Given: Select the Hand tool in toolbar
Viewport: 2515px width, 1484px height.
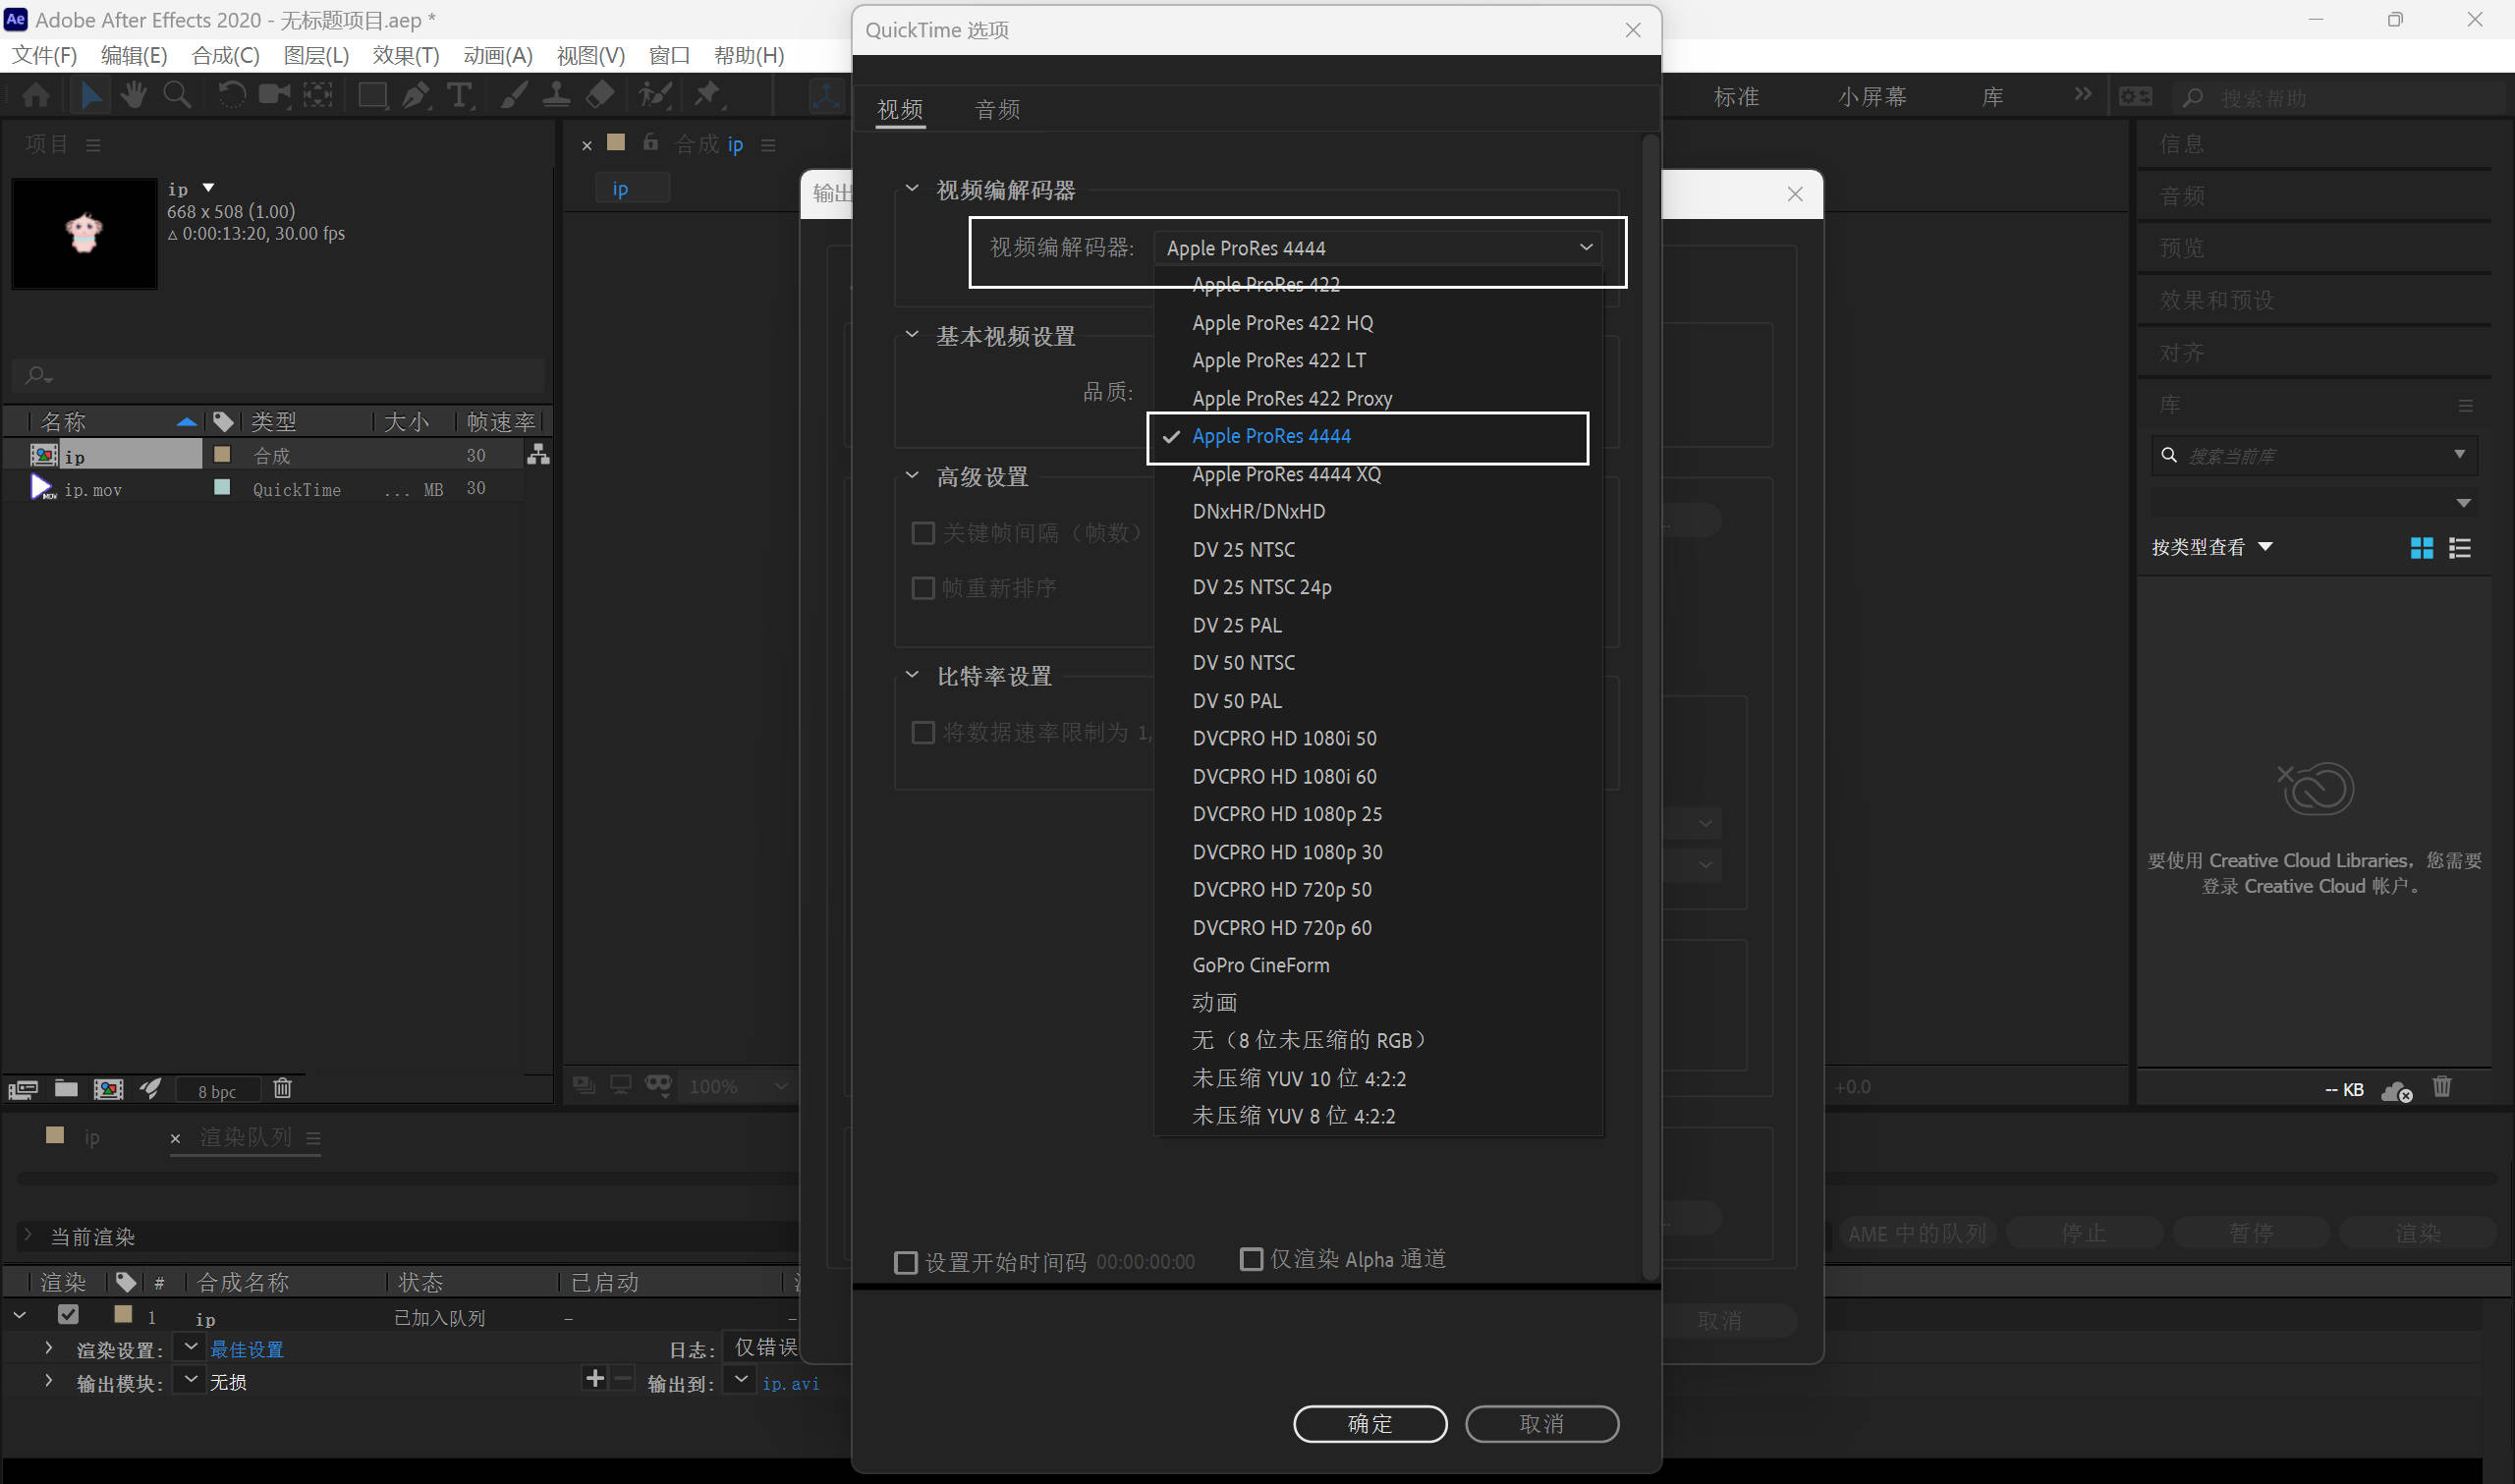Looking at the screenshot, I should tap(133, 95).
